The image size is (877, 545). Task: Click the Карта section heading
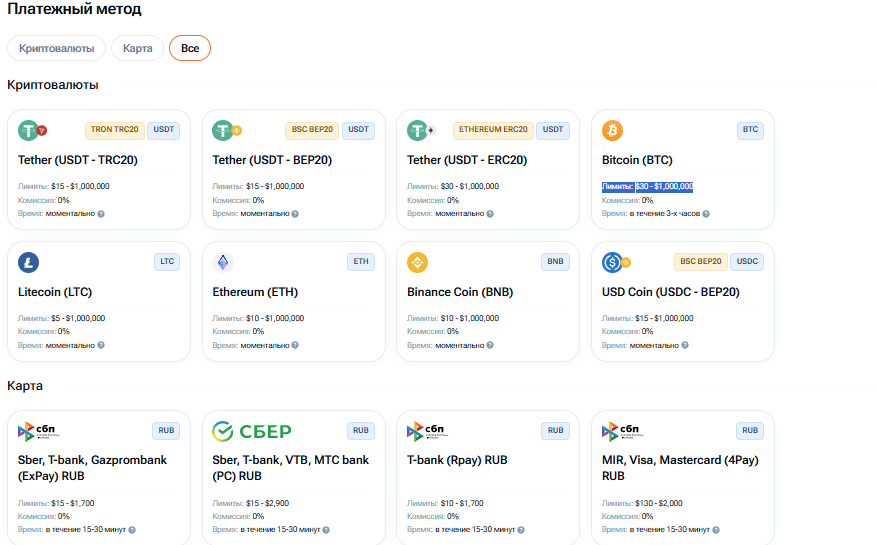tap(25, 386)
